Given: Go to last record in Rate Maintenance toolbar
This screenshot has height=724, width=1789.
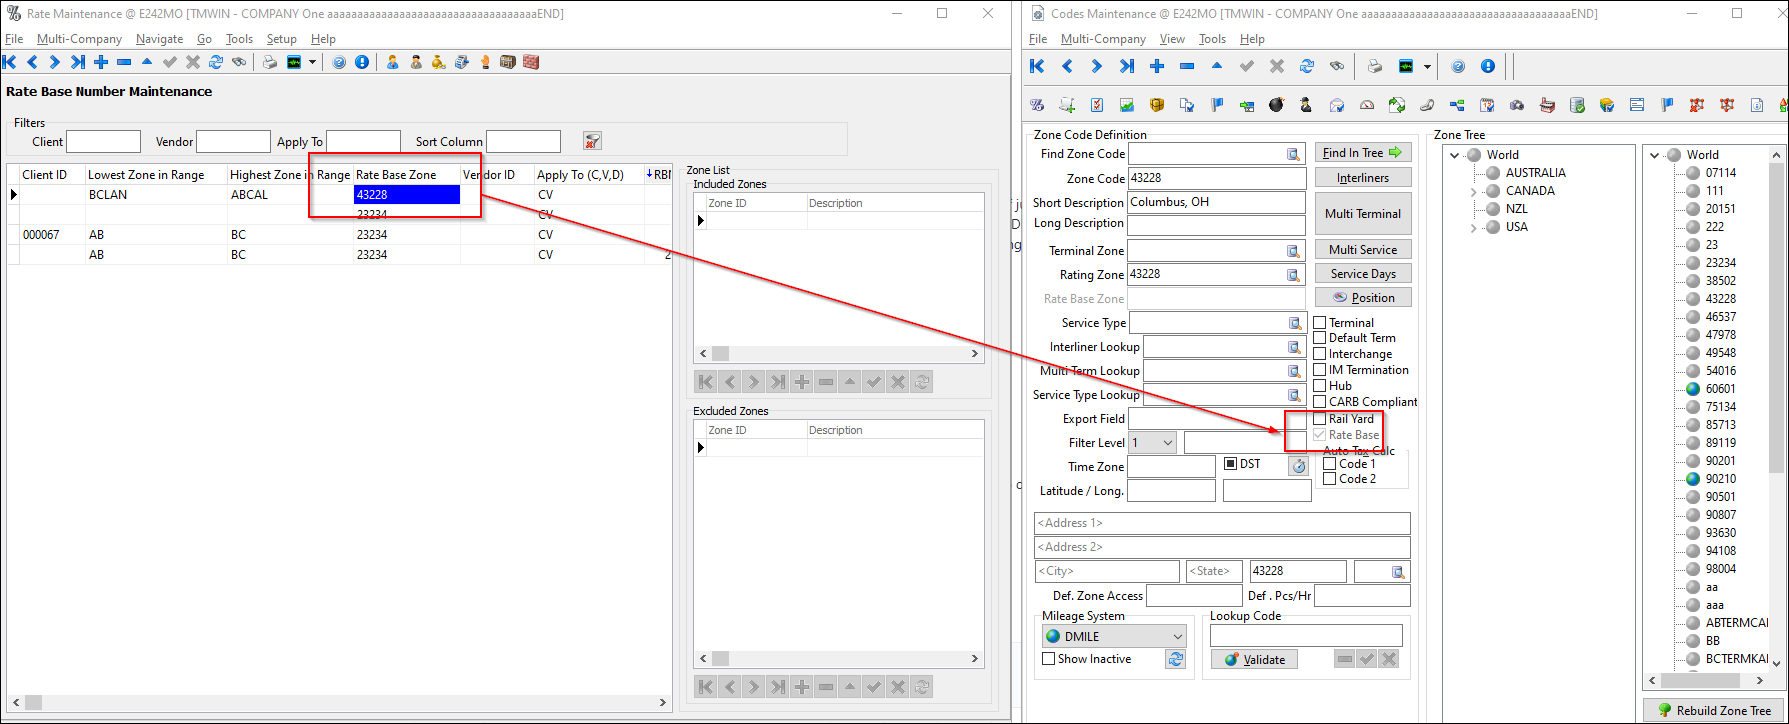Looking at the screenshot, I should tap(78, 62).
